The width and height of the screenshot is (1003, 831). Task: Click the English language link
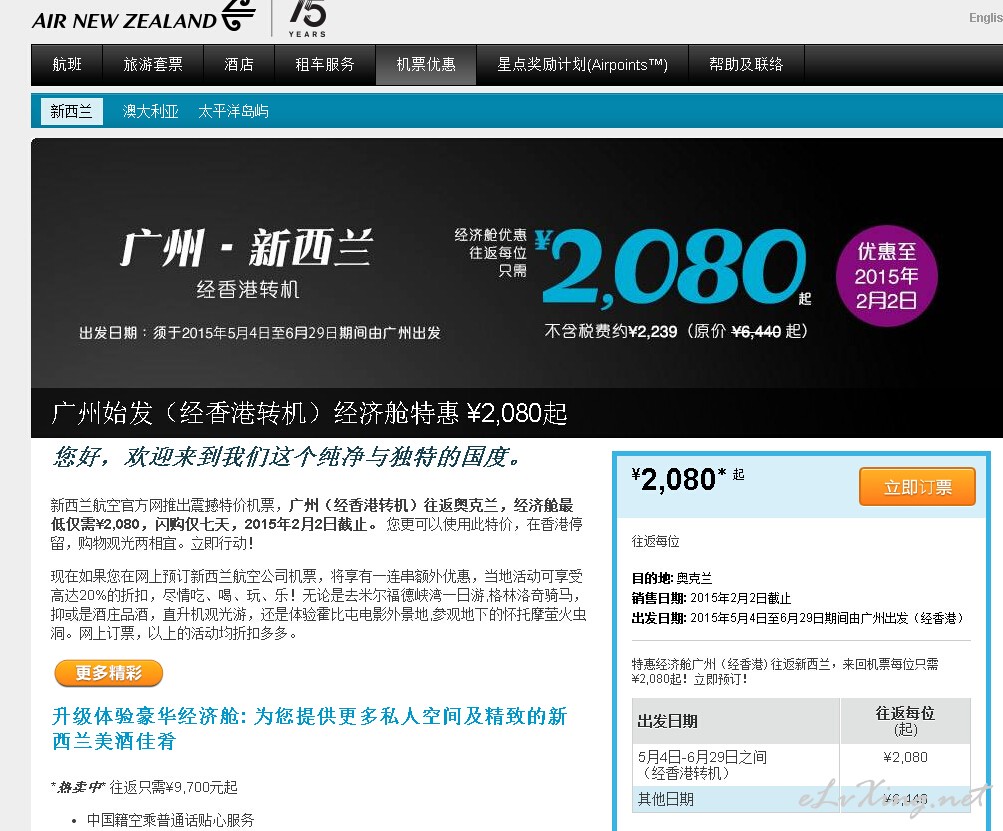coord(986,18)
